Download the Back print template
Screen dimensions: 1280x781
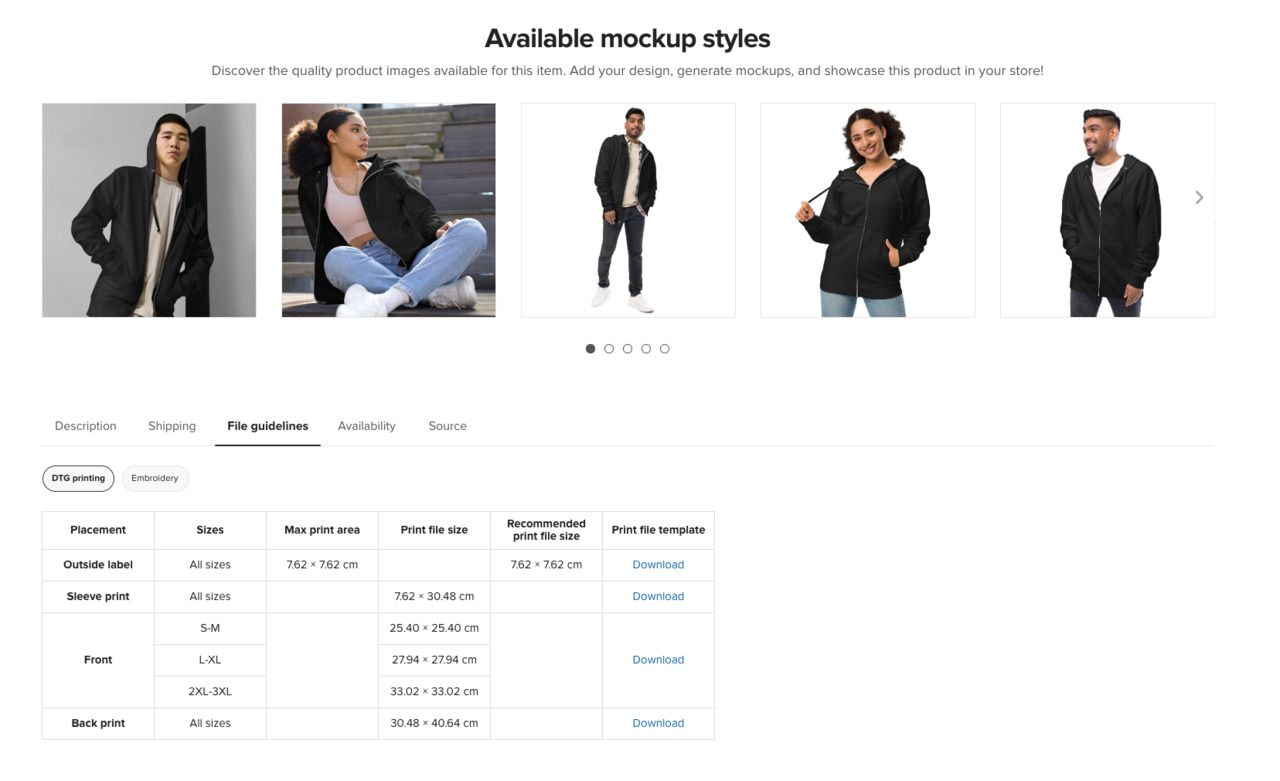coord(657,723)
